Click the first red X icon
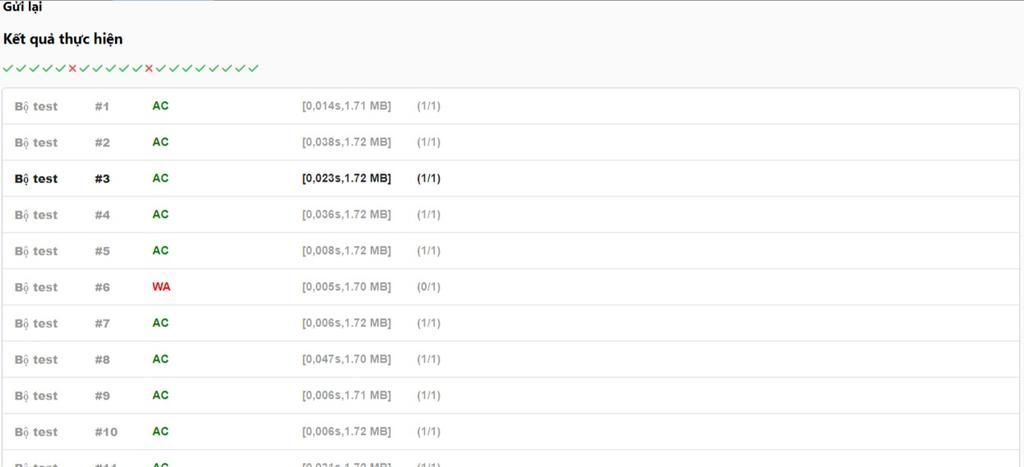The width and height of the screenshot is (1024, 467). 72,68
